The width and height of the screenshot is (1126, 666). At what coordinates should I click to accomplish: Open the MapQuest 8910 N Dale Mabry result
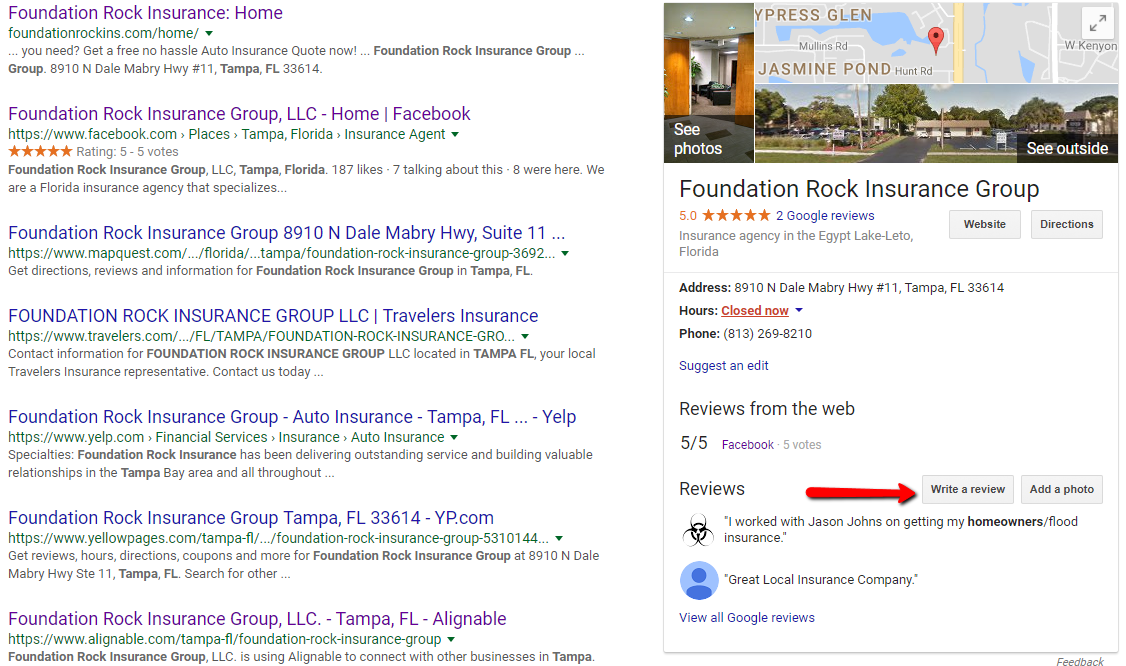(x=287, y=233)
